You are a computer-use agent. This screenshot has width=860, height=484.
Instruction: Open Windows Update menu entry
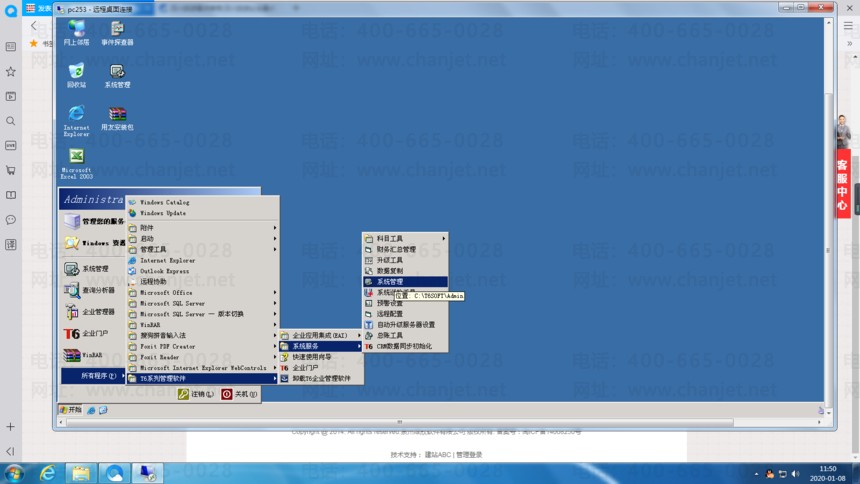click(202, 213)
